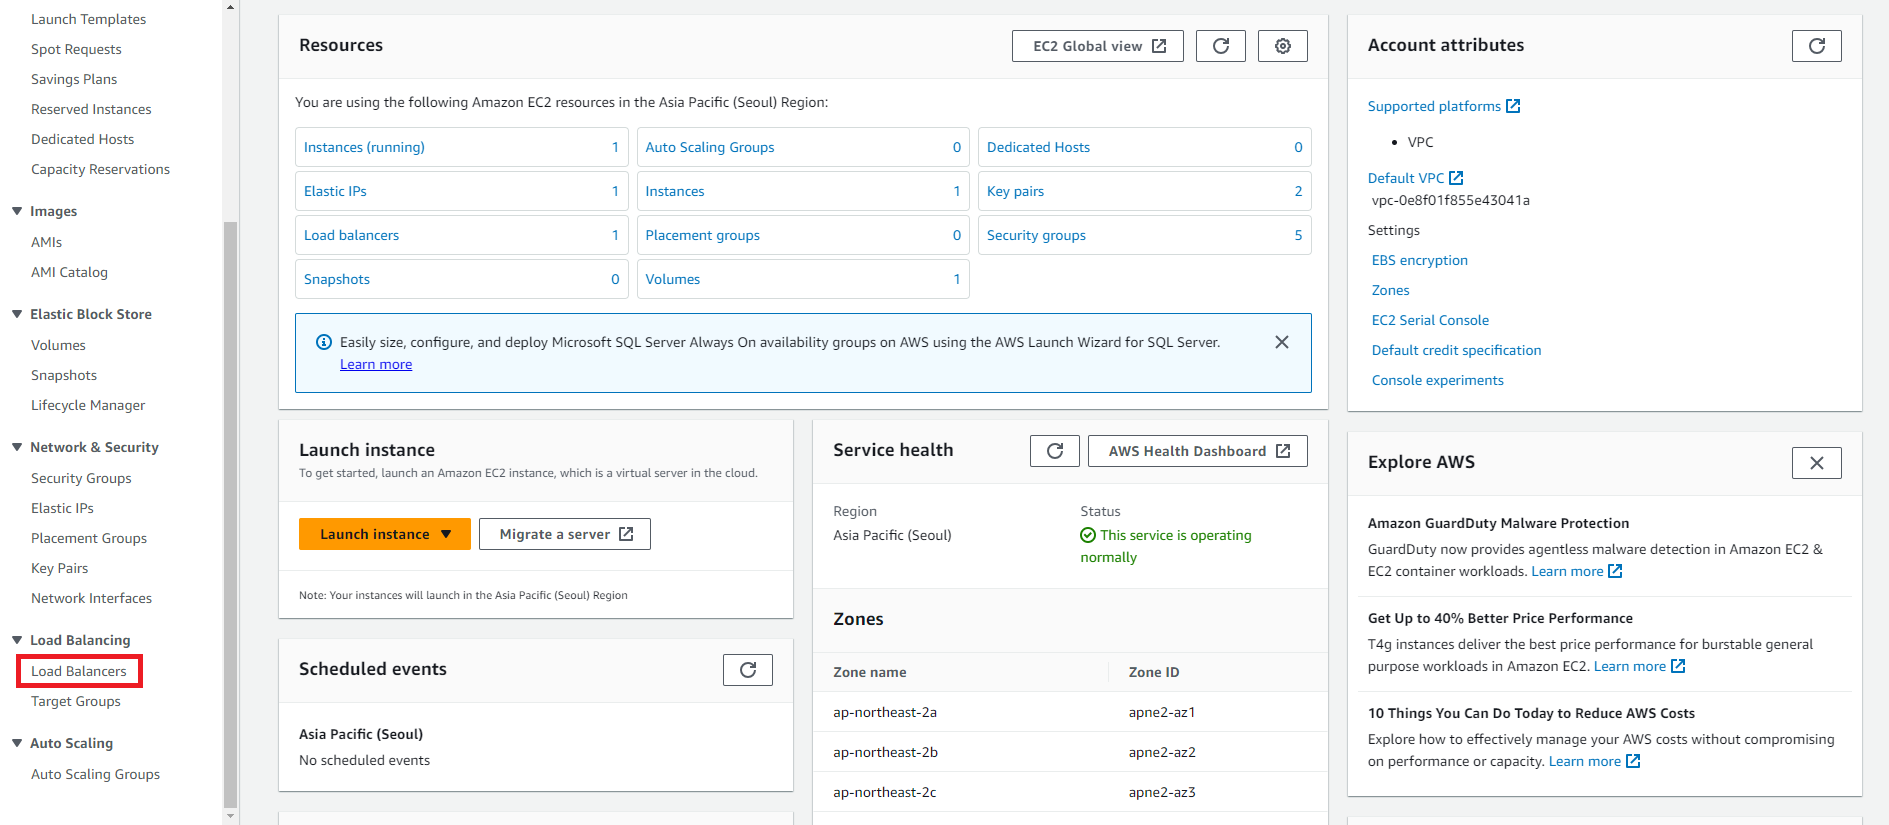1889x825 pixels.
Task: Click Migrate a server button
Action: click(x=565, y=534)
